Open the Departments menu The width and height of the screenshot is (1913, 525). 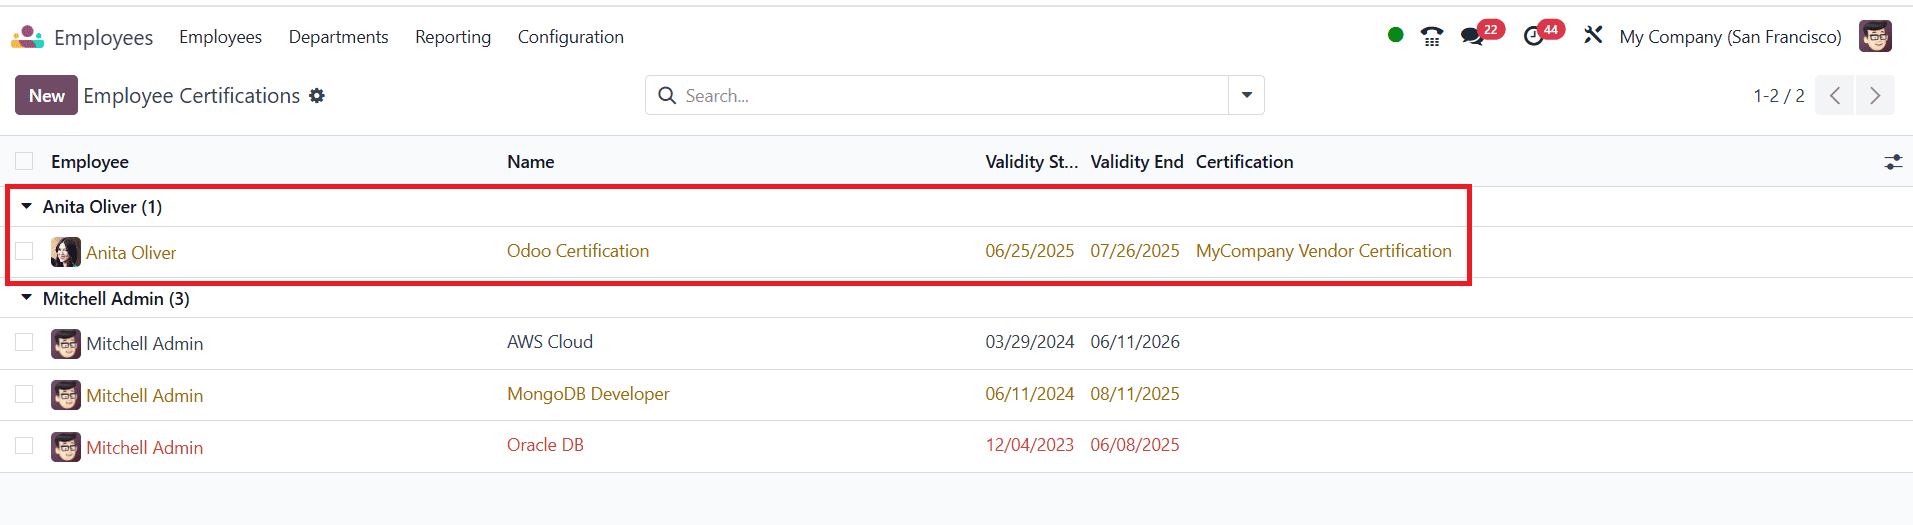(338, 37)
